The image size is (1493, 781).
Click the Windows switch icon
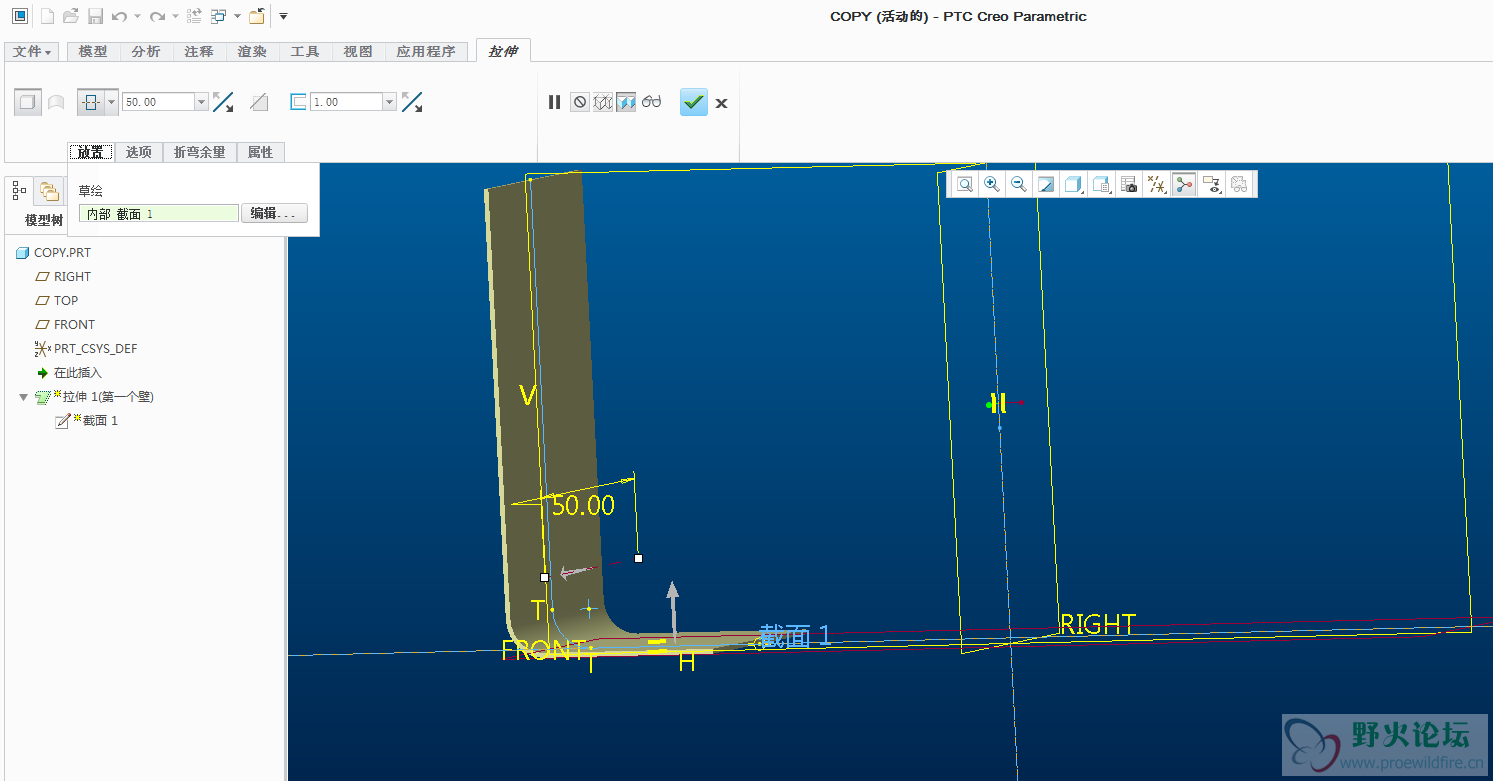click(219, 16)
